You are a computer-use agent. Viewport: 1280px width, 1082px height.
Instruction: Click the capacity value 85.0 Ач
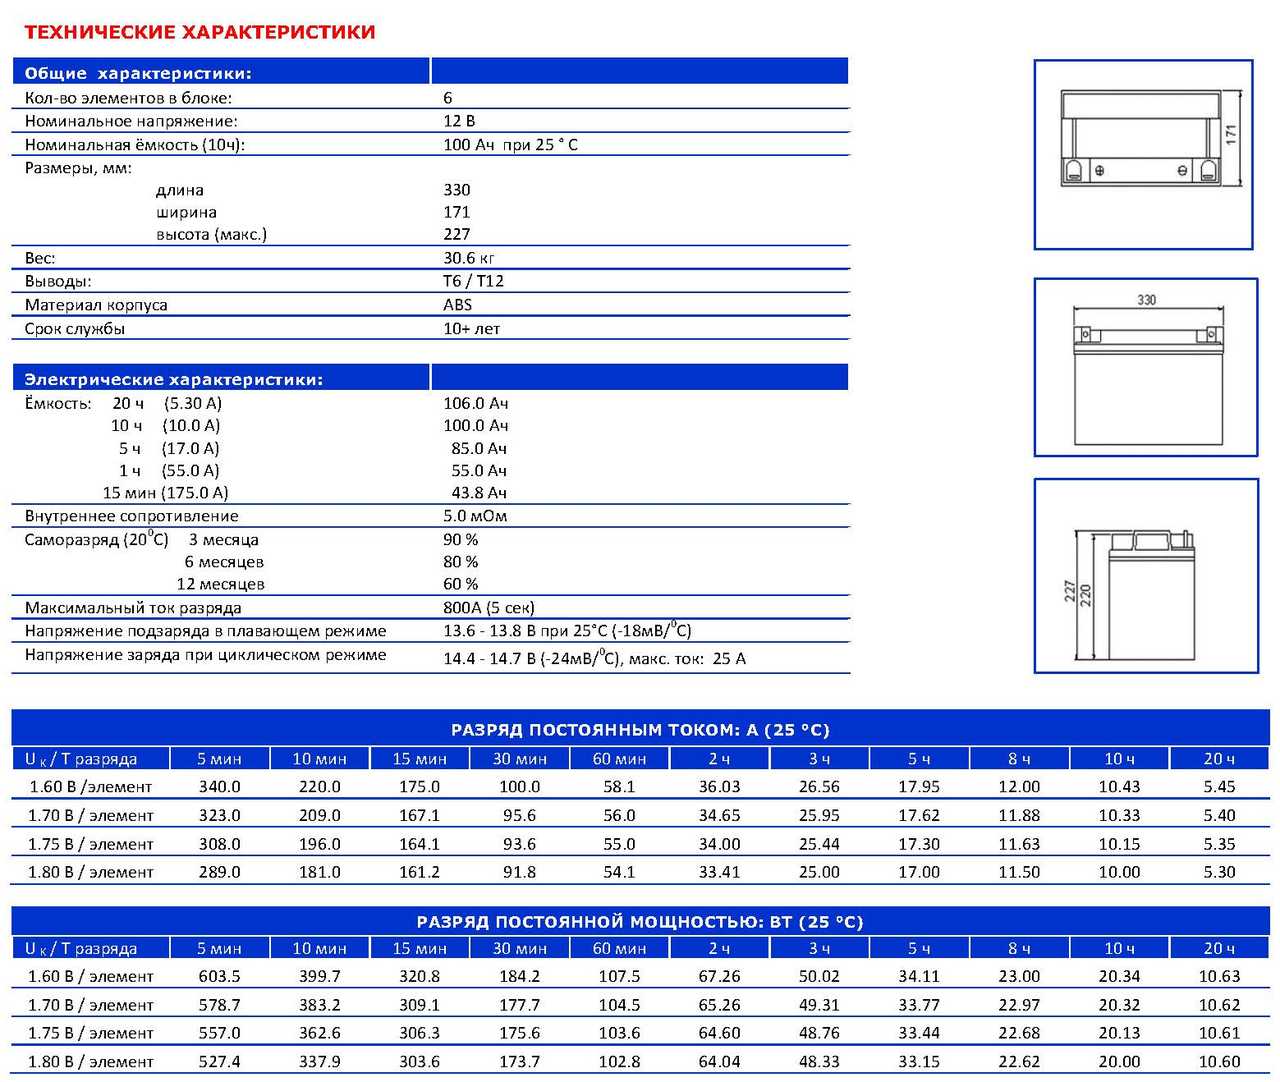[479, 449]
